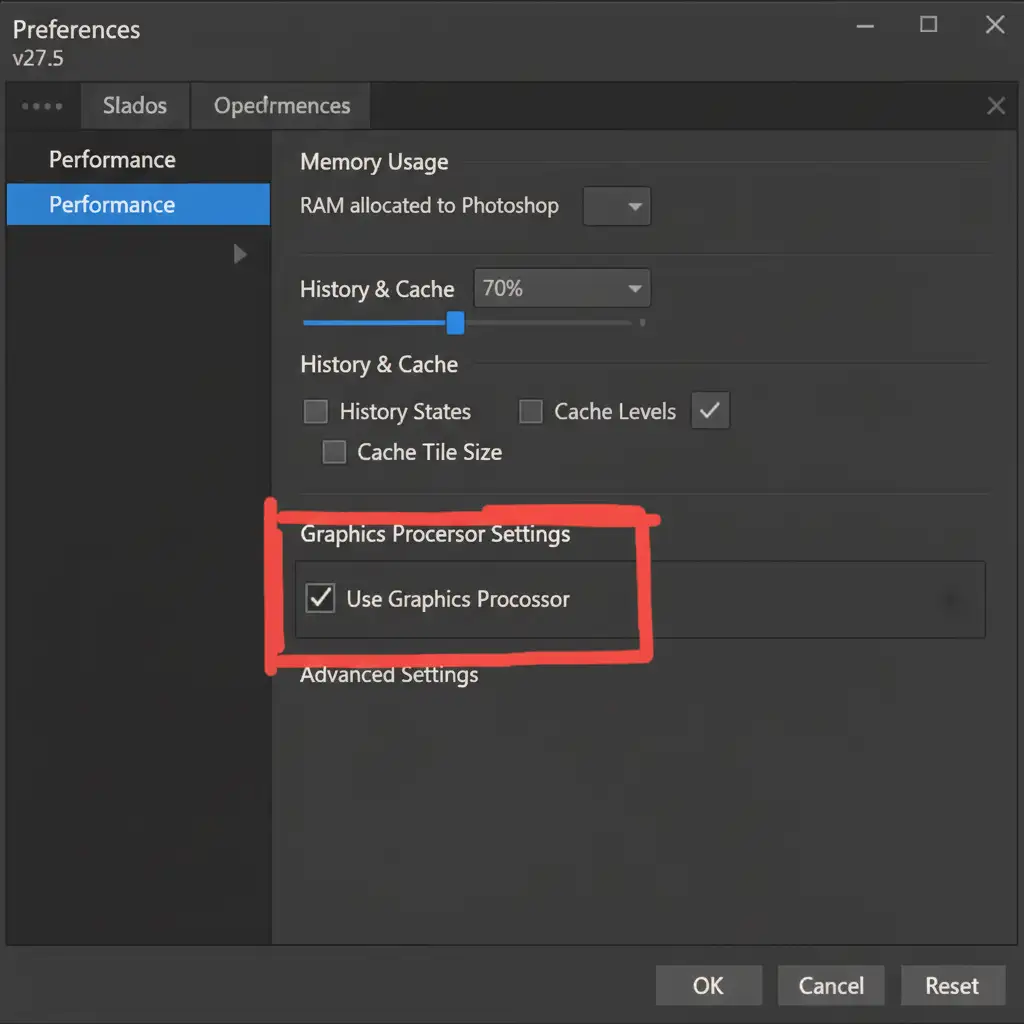The image size is (1024, 1024).
Task: Click the Reset button
Action: (x=951, y=985)
